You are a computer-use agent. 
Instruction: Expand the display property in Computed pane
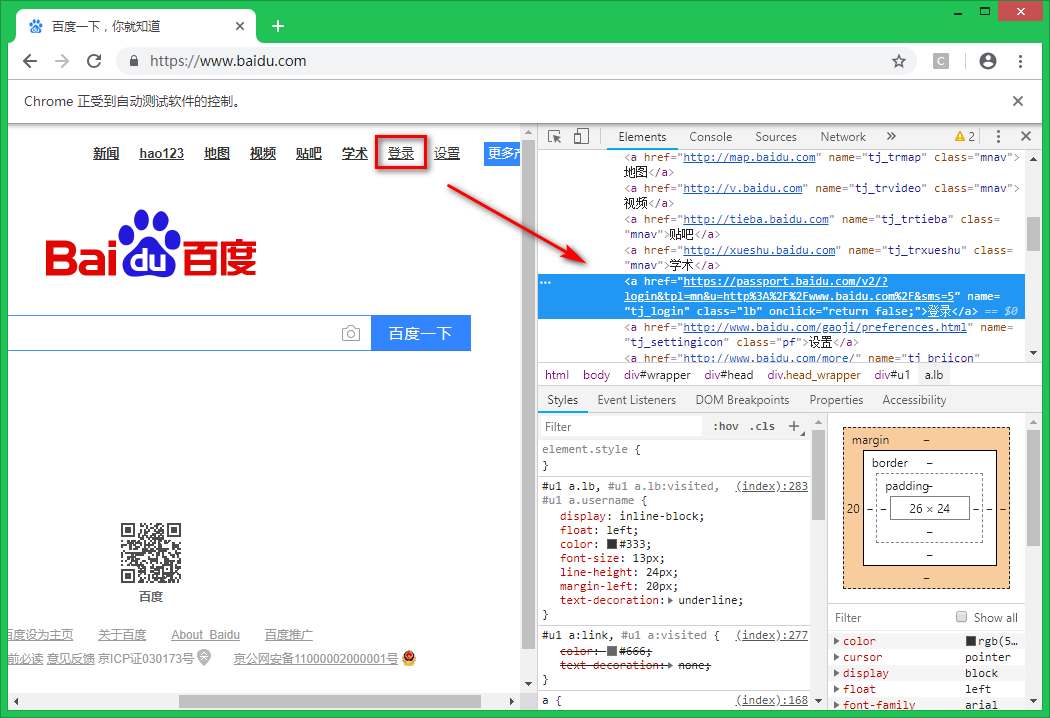[x=838, y=673]
